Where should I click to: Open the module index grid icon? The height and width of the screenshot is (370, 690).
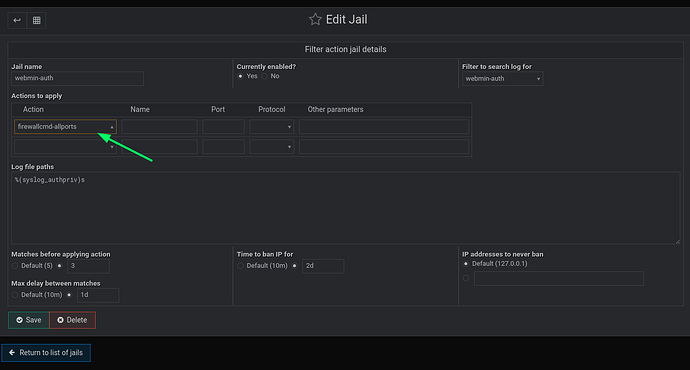point(37,20)
